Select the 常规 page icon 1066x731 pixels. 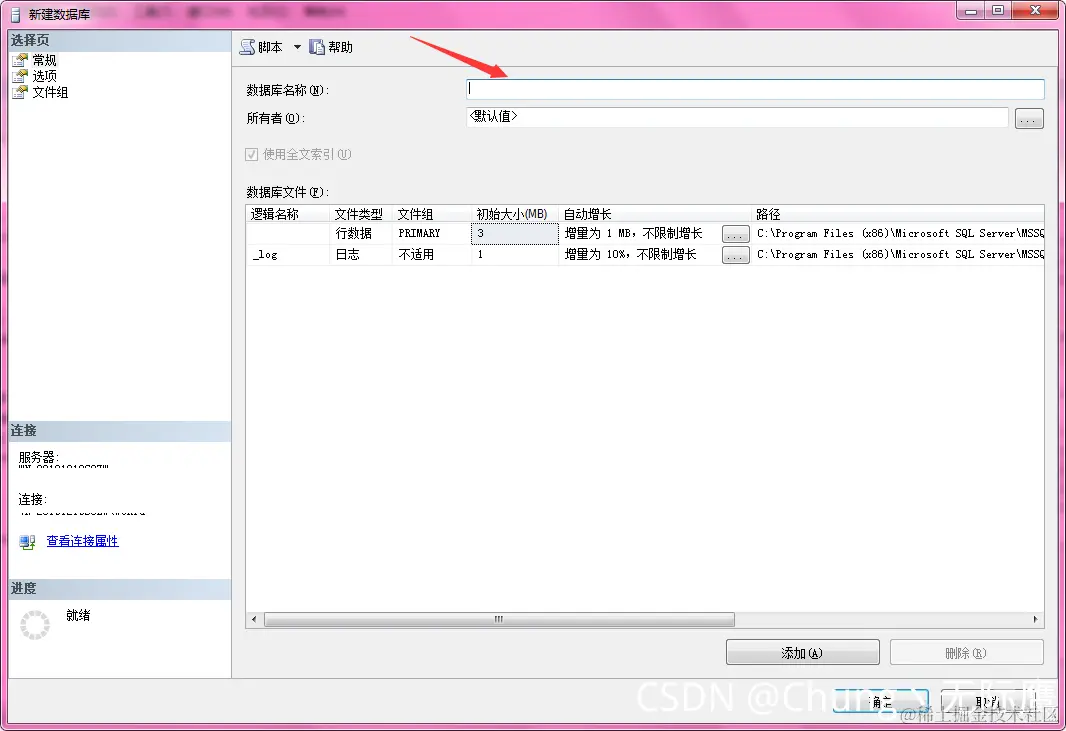(20, 60)
